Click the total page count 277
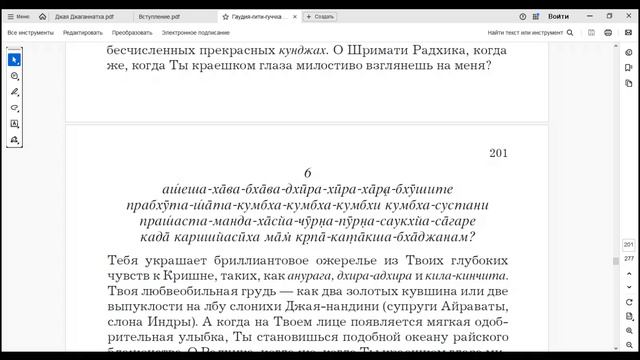This screenshot has width=640, height=360. (629, 258)
